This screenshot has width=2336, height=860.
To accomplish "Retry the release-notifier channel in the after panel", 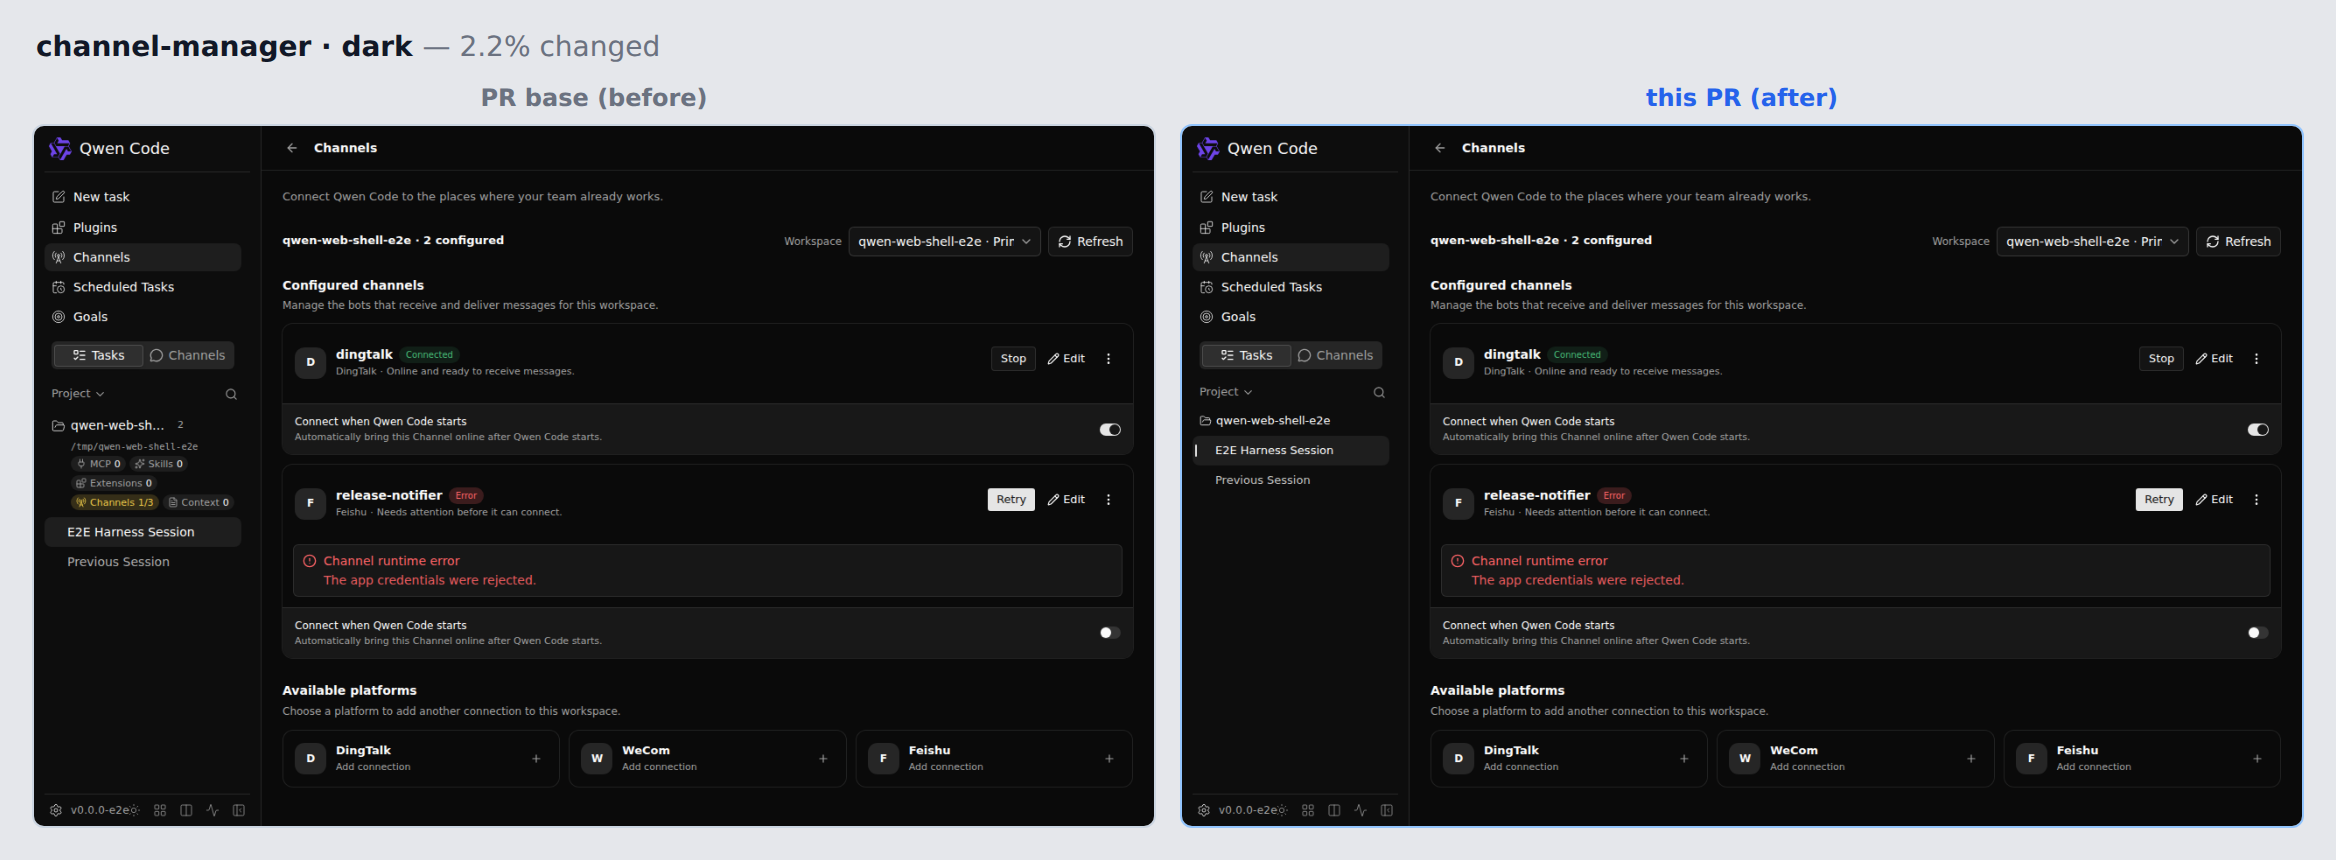I will click(2159, 500).
